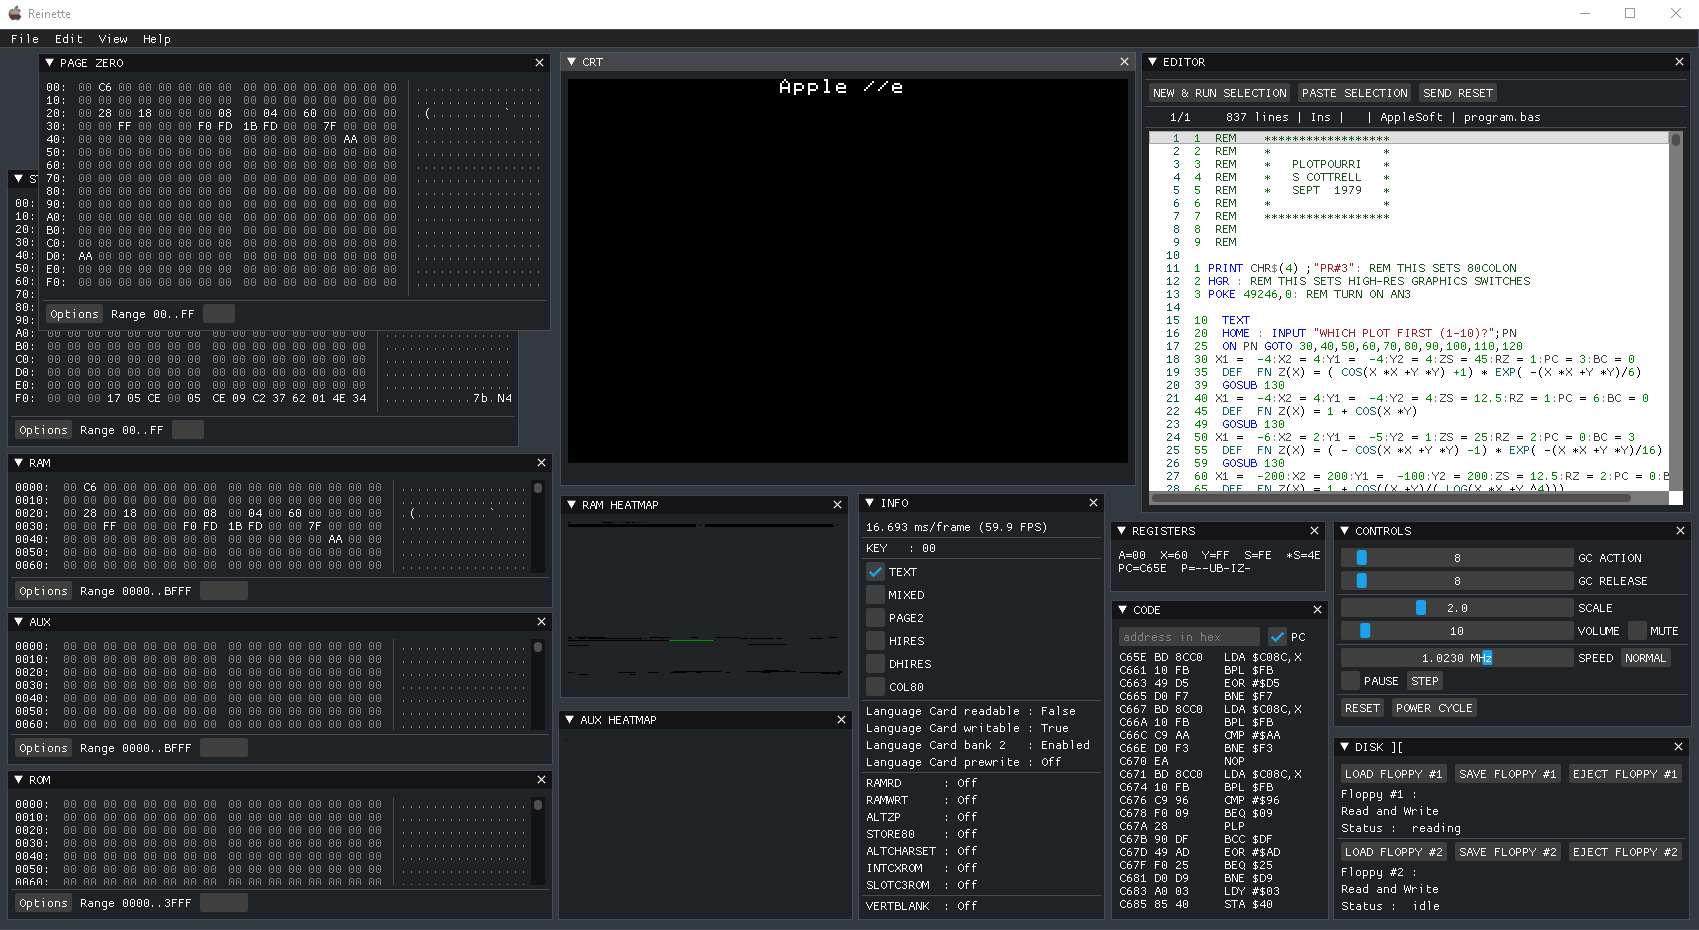Click the STEP button

point(1425,681)
